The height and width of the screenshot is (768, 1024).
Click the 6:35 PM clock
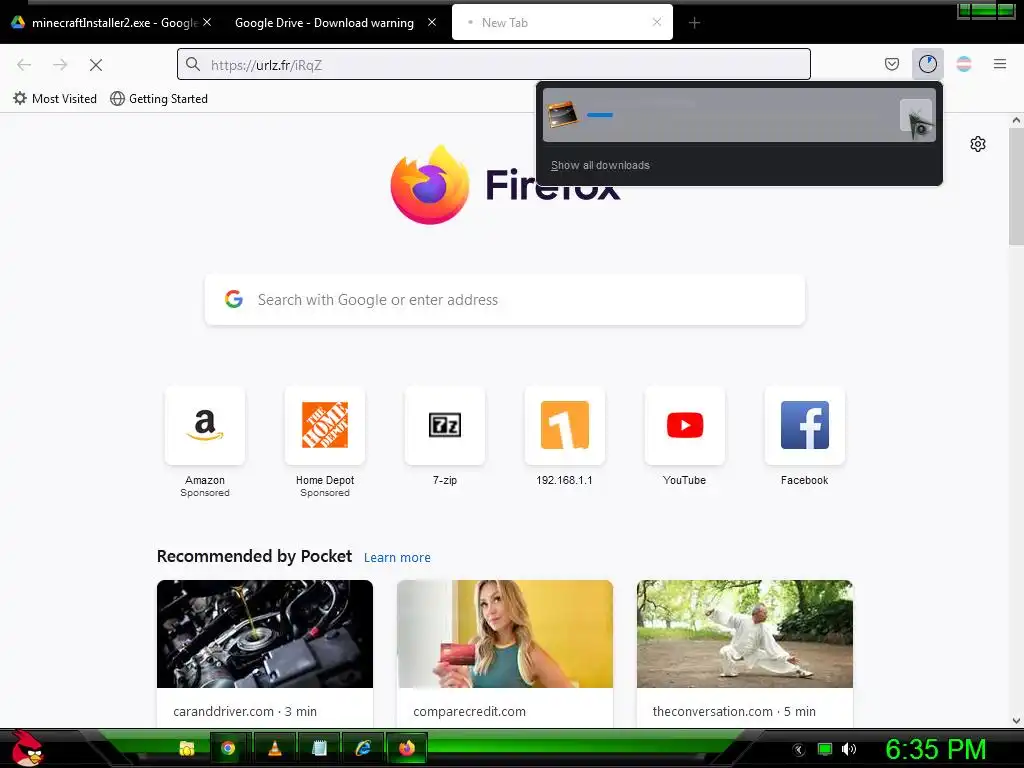935,749
